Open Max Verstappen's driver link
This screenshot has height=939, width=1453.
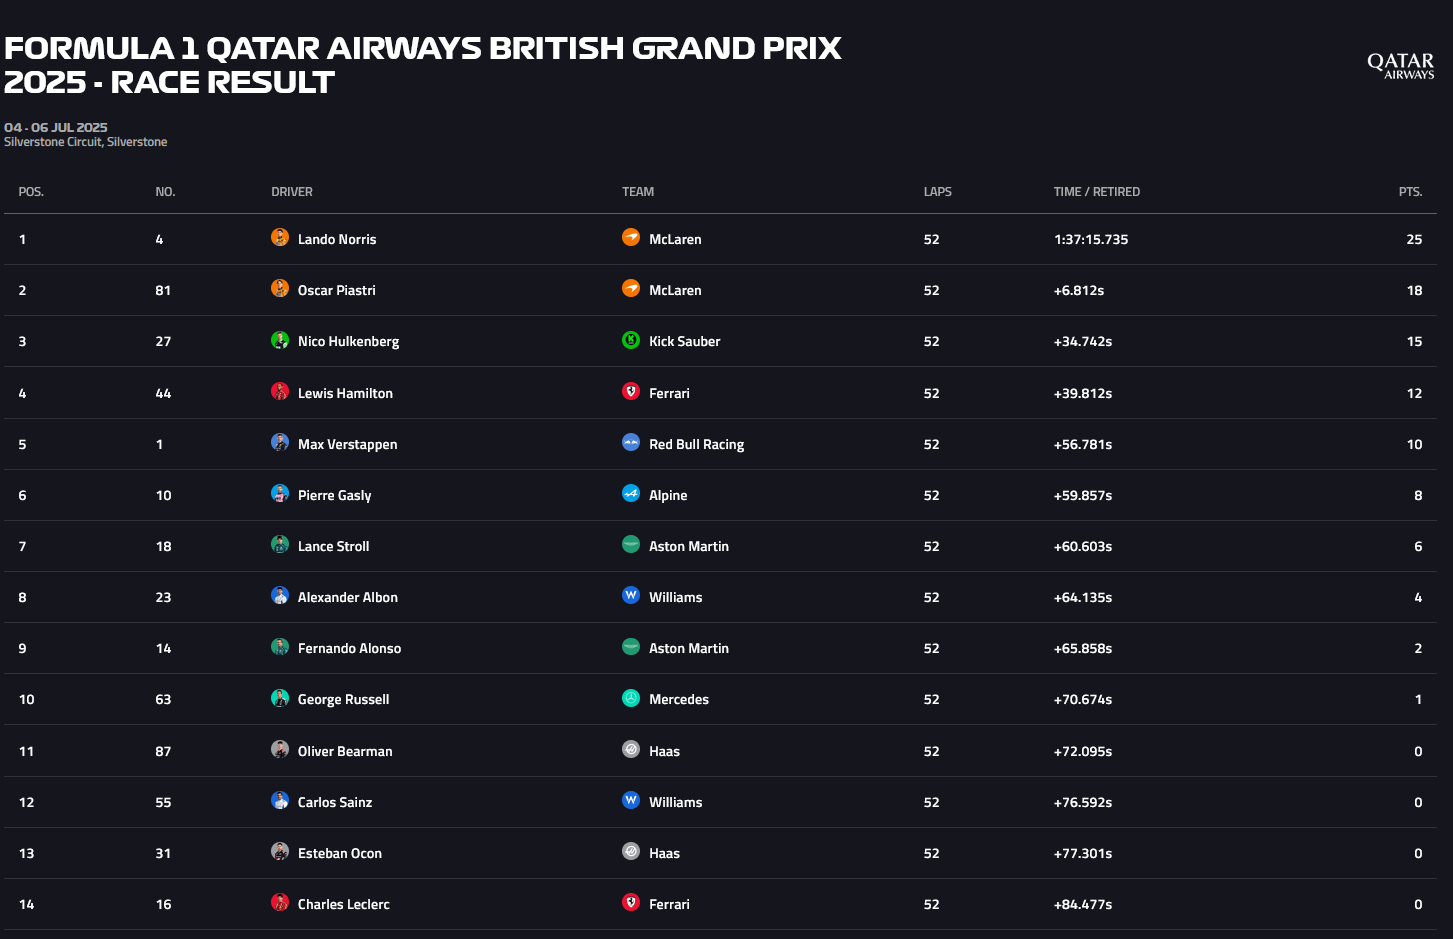347,444
